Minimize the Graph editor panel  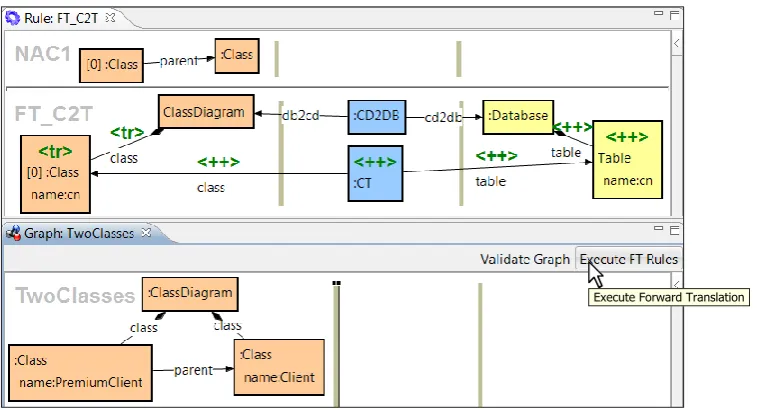659,228
